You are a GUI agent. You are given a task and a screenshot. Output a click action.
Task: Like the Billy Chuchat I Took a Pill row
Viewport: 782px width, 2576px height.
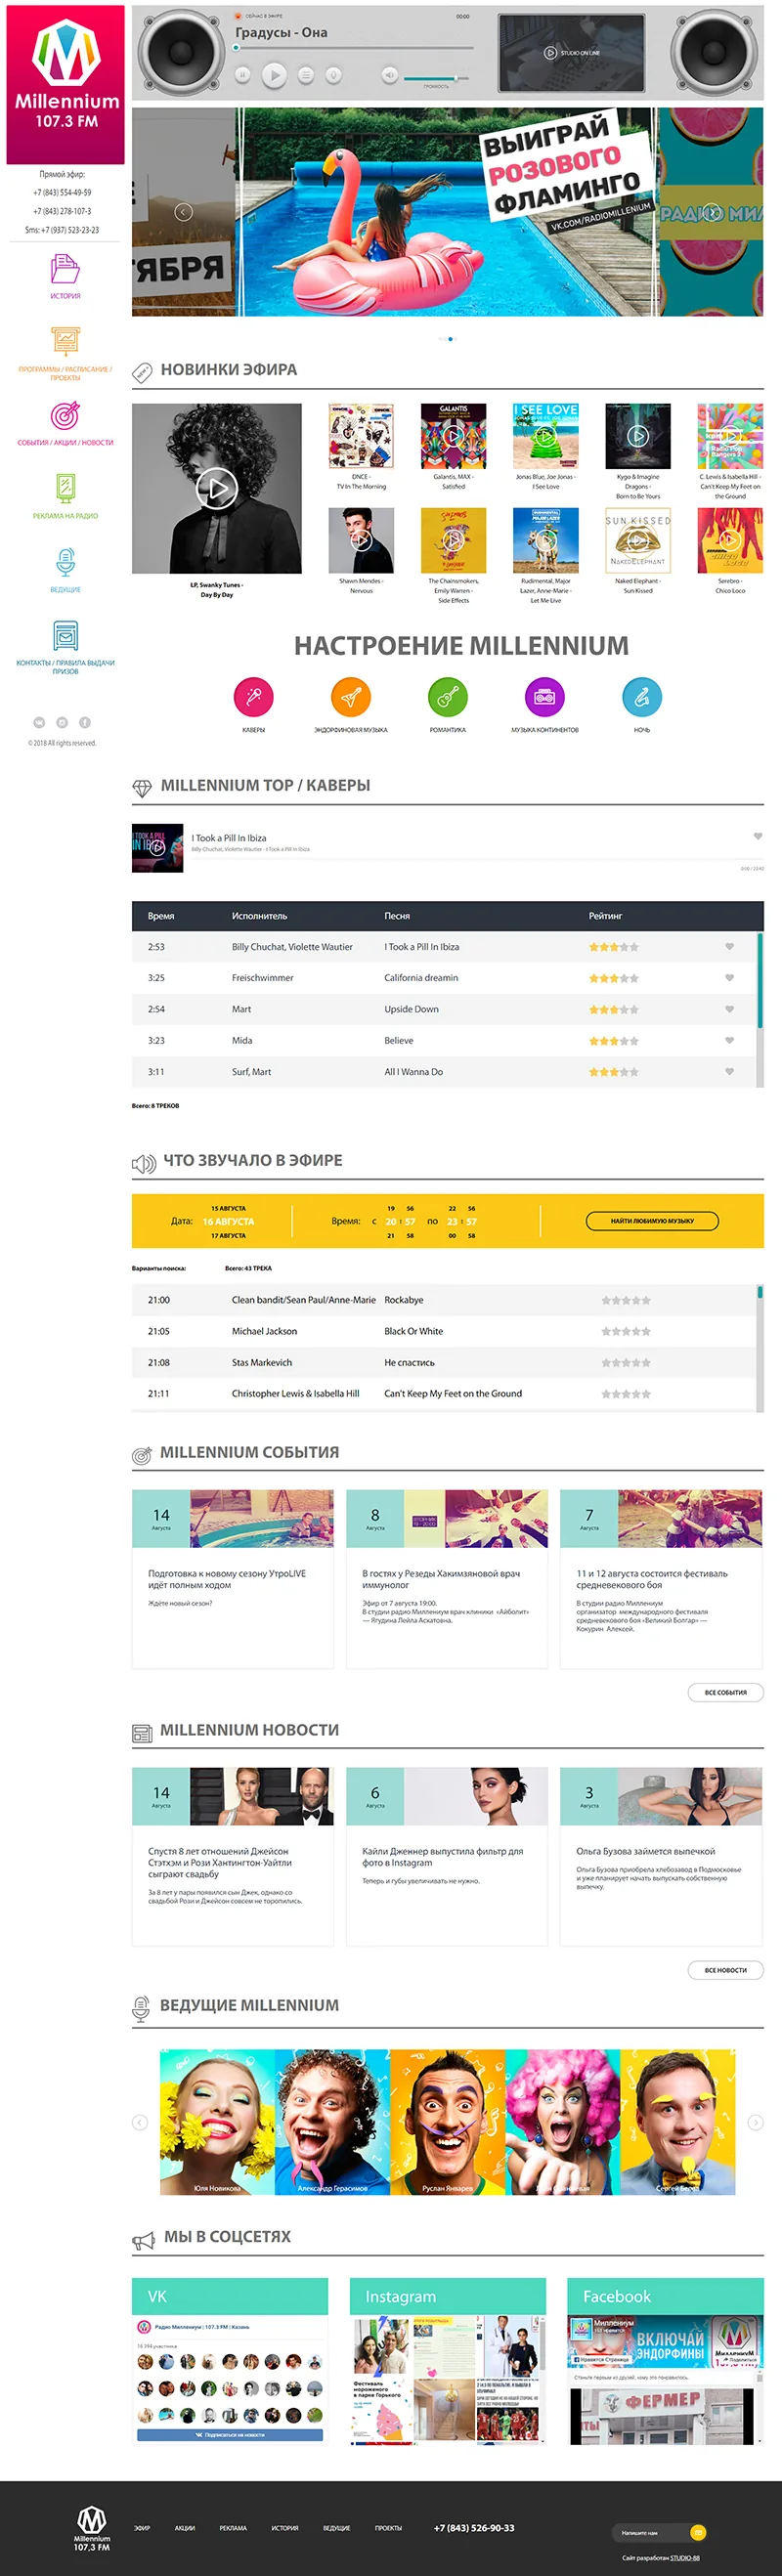[729, 946]
